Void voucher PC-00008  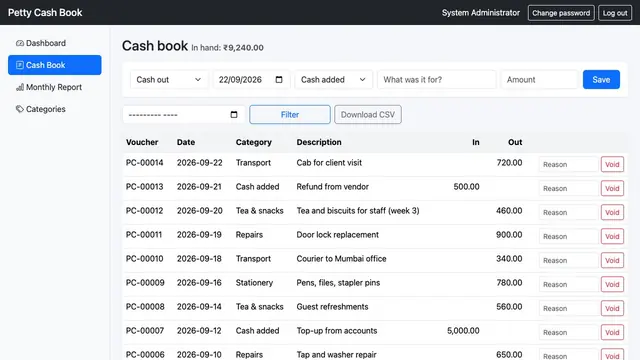[x=612, y=309]
